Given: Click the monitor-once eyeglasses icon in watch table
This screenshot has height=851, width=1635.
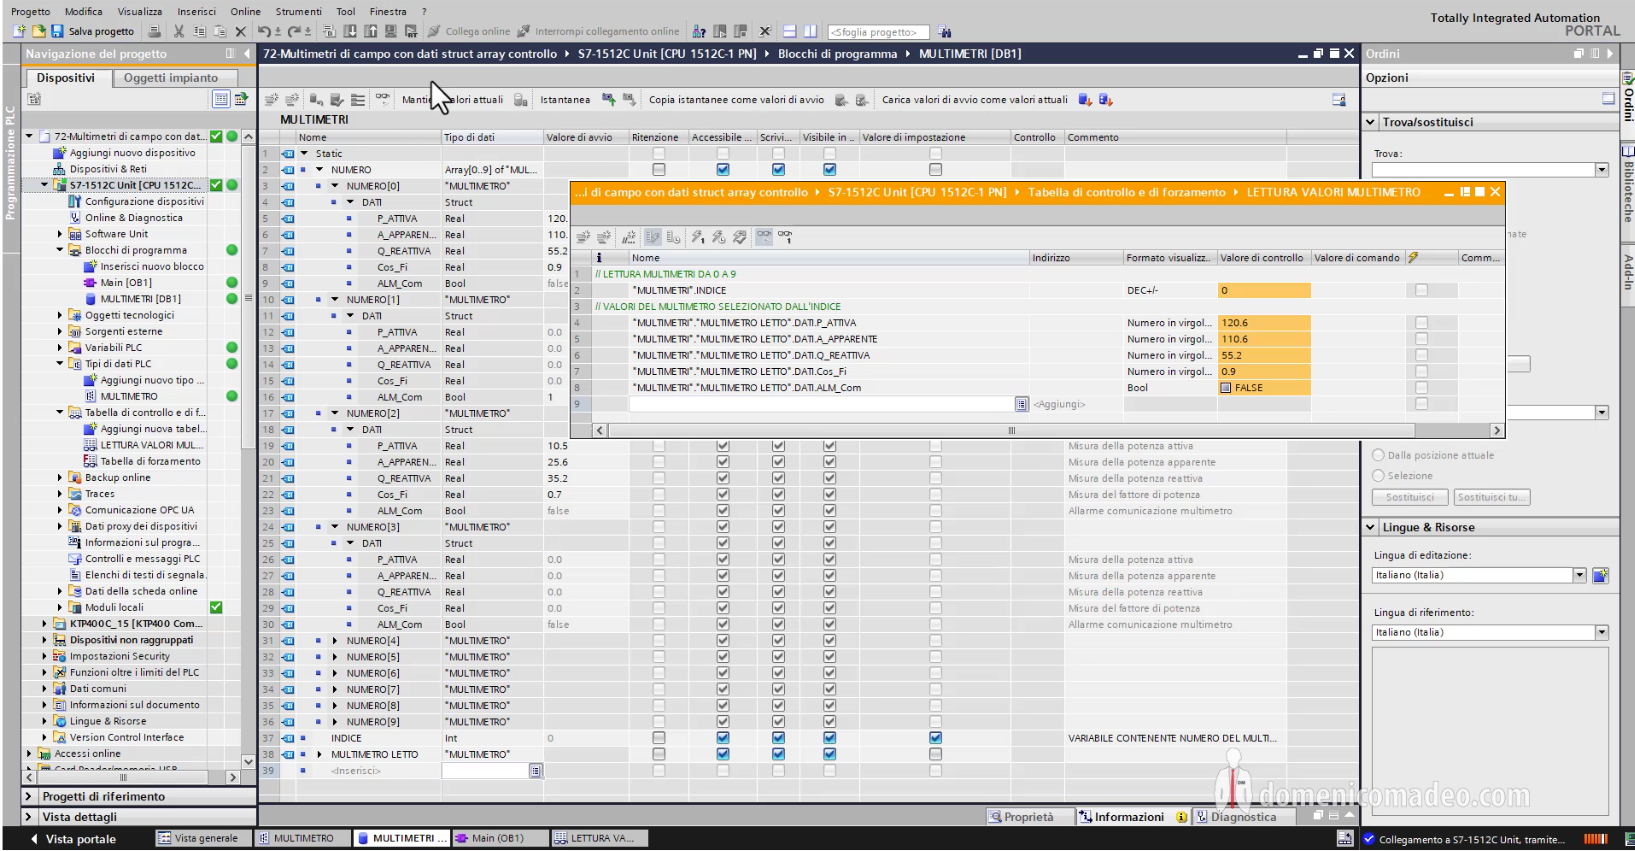Looking at the screenshot, I should pyautogui.click(x=786, y=237).
